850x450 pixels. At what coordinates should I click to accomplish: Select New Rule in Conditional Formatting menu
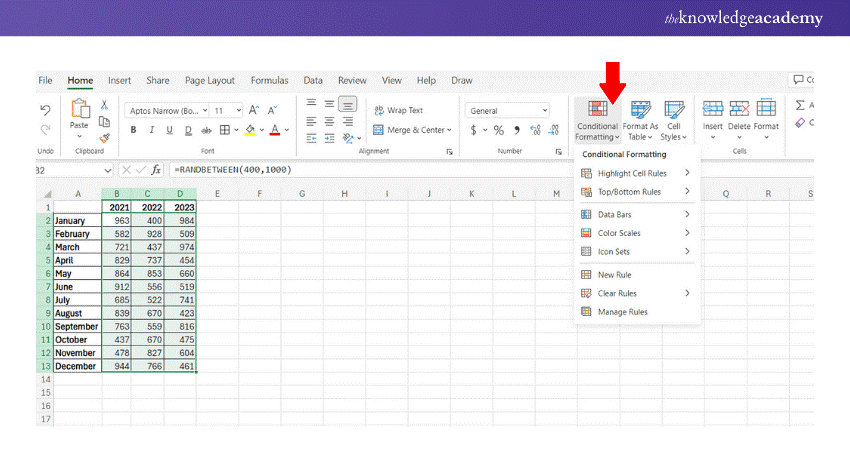coord(614,274)
